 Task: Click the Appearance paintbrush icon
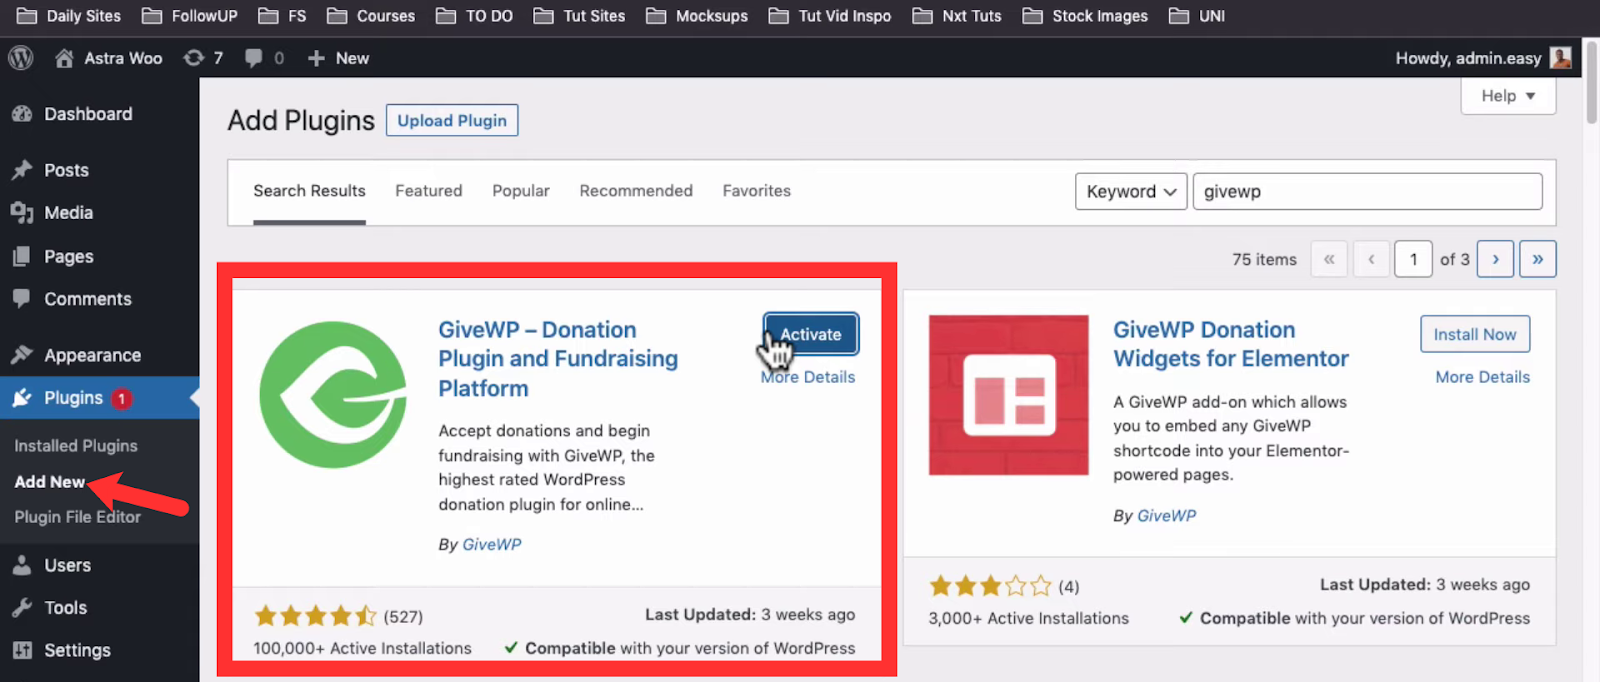[22, 355]
